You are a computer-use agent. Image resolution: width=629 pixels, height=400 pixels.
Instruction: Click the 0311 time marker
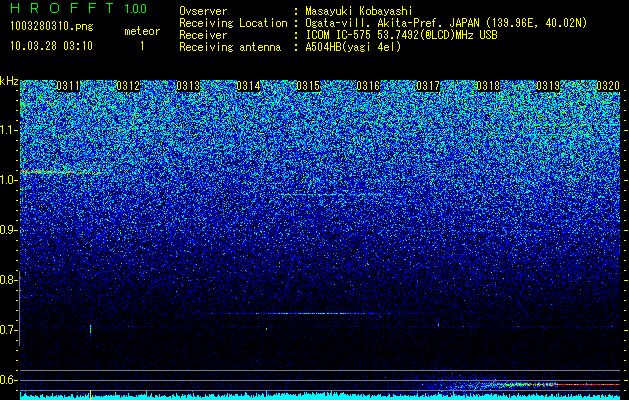point(68,86)
